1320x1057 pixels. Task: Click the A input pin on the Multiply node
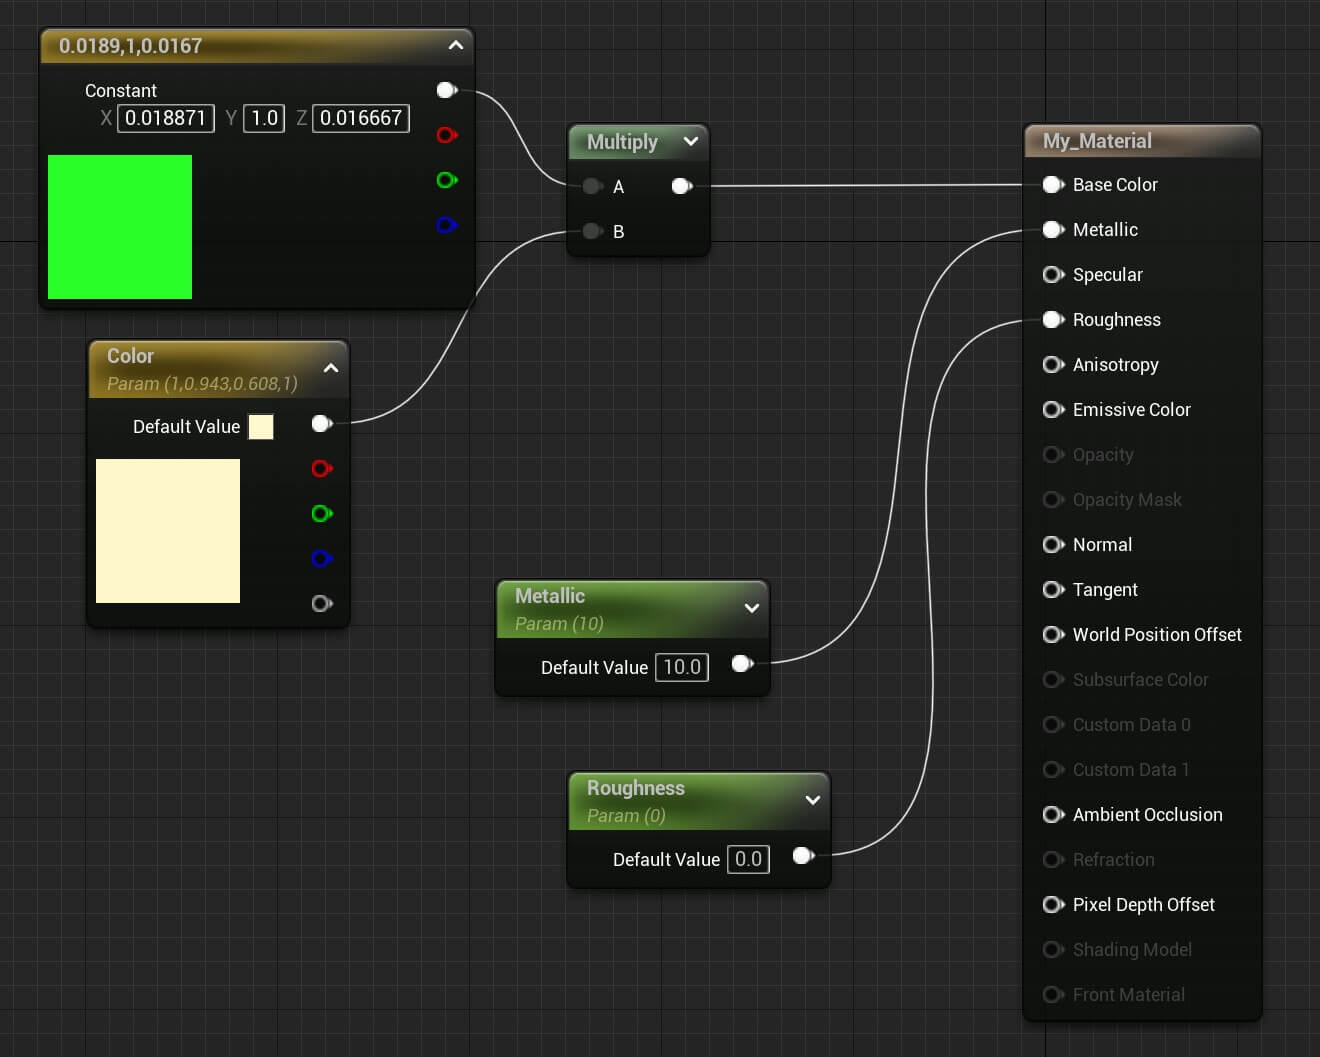[592, 186]
